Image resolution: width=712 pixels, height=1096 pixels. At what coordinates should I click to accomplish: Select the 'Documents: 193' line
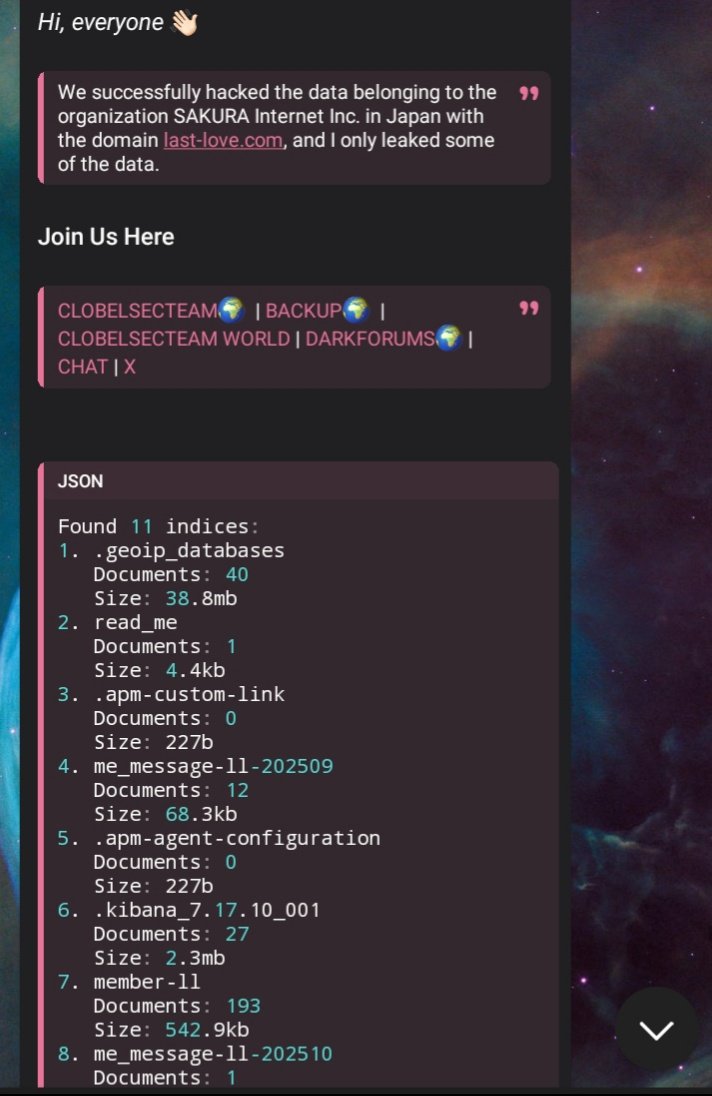(177, 1007)
